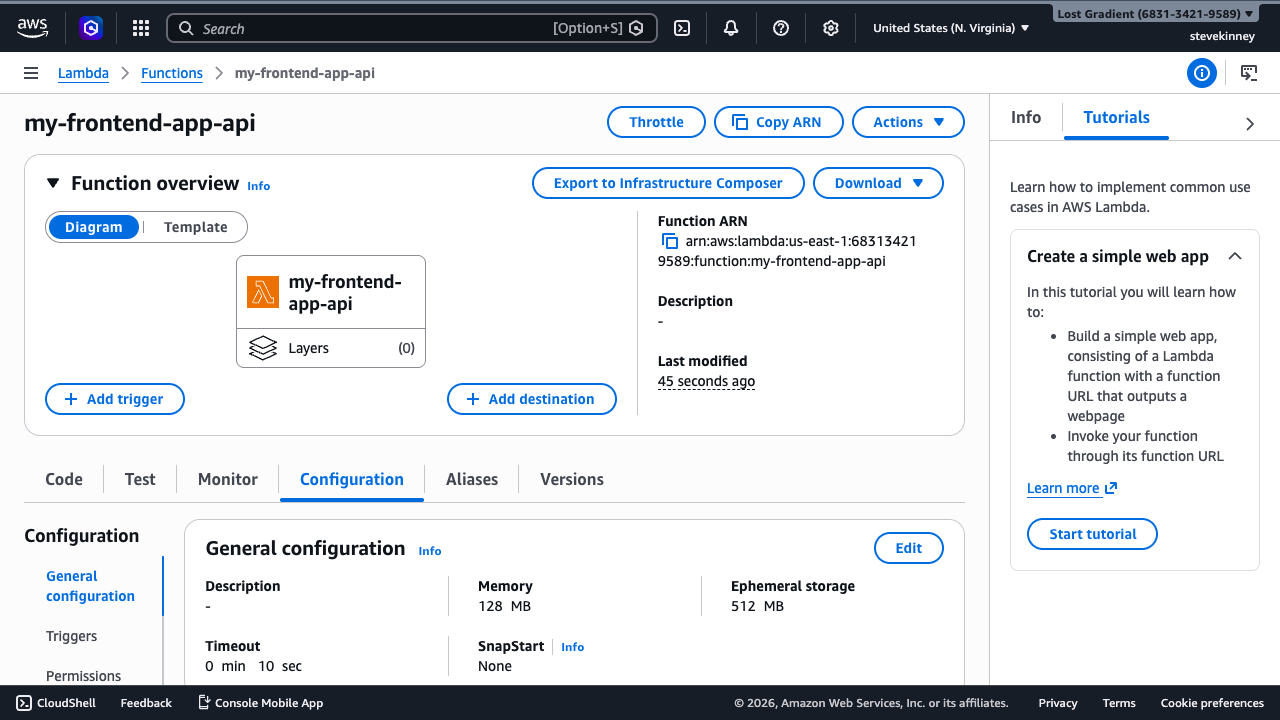Open the Lost Gradient account menu

click(x=1156, y=14)
